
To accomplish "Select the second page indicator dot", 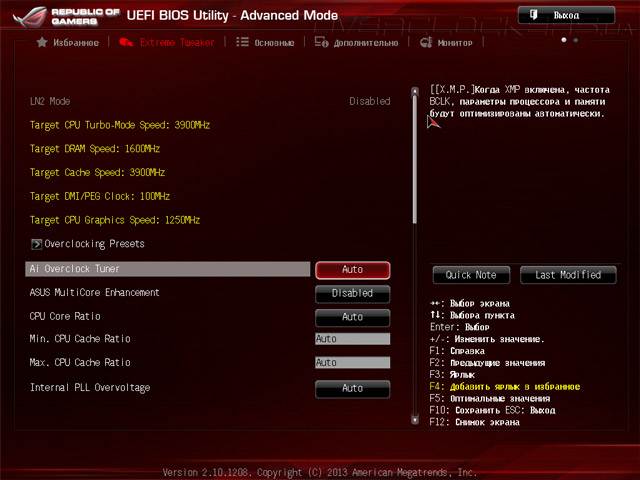I will click(576, 40).
